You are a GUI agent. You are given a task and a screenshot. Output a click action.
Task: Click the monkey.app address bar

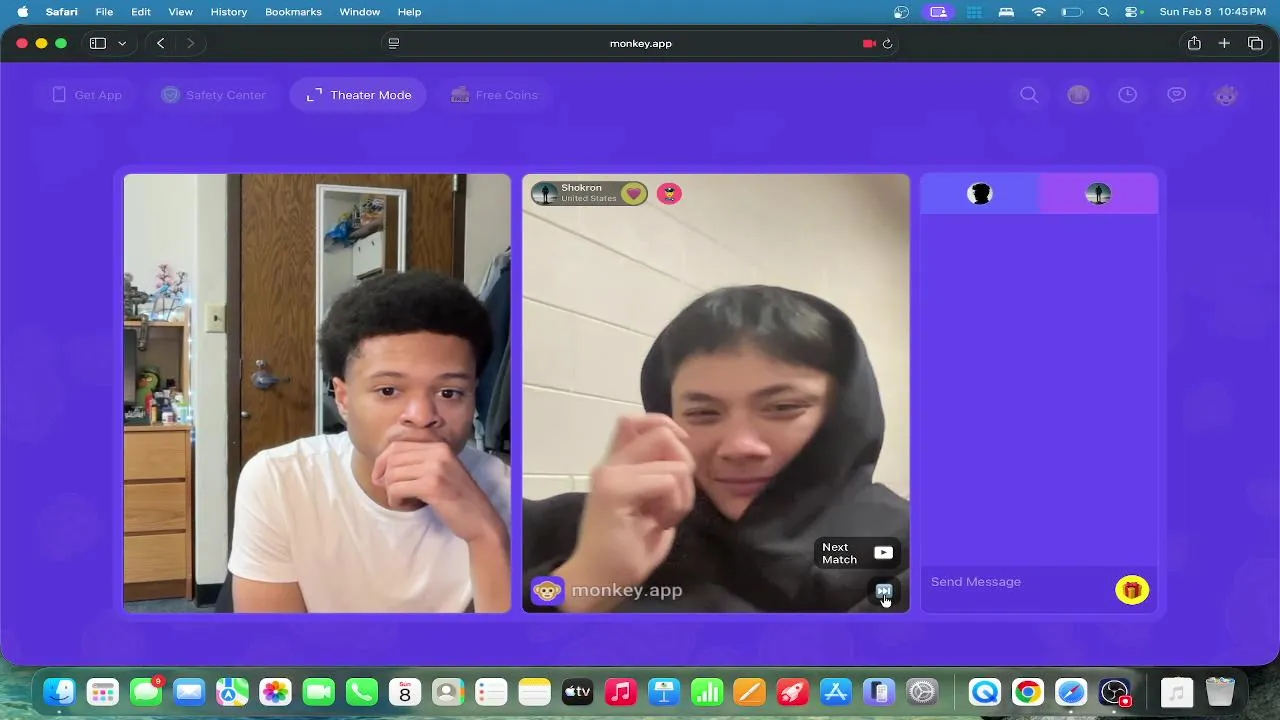(640, 43)
